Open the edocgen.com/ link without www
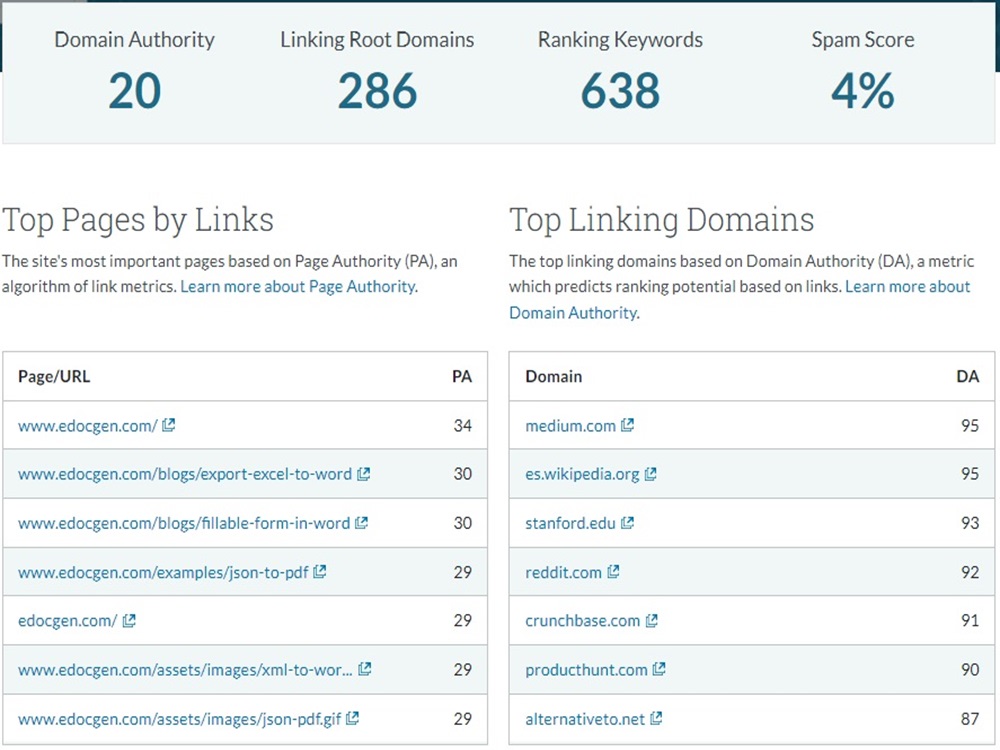The image size is (1000, 750). [x=68, y=621]
